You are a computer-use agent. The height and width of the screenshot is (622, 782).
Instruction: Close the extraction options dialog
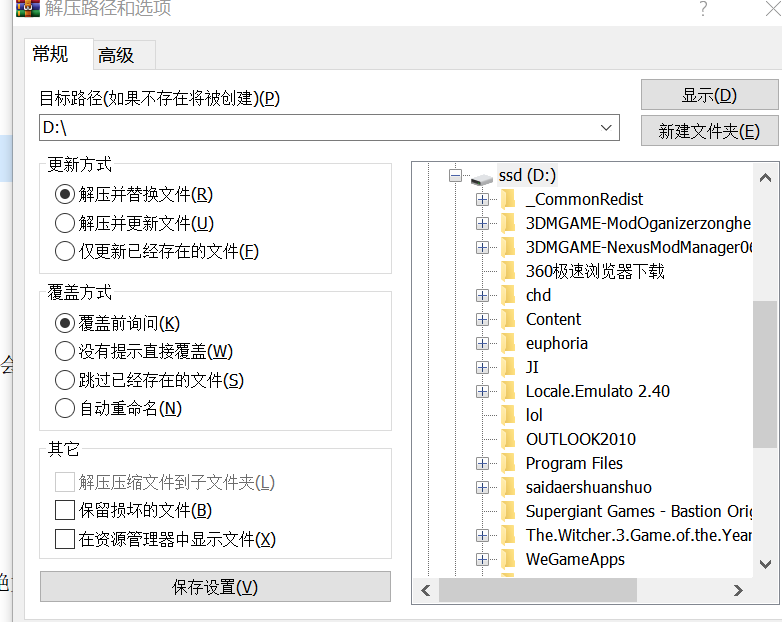click(773, 8)
